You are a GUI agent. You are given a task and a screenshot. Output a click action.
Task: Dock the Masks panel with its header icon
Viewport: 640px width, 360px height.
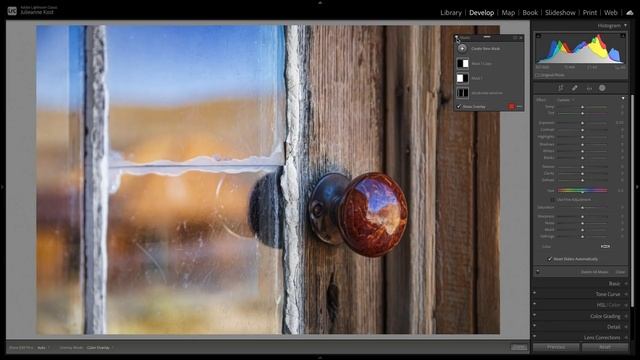tap(515, 38)
